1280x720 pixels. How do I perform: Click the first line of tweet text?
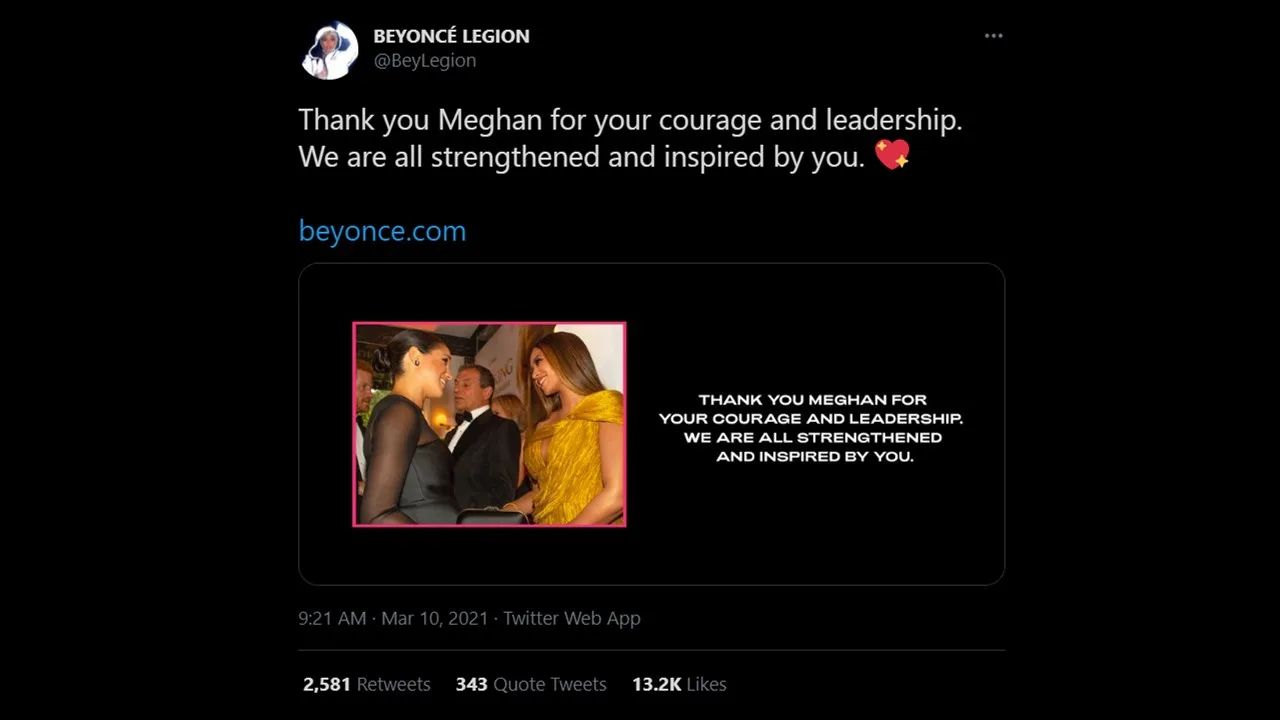(x=630, y=120)
